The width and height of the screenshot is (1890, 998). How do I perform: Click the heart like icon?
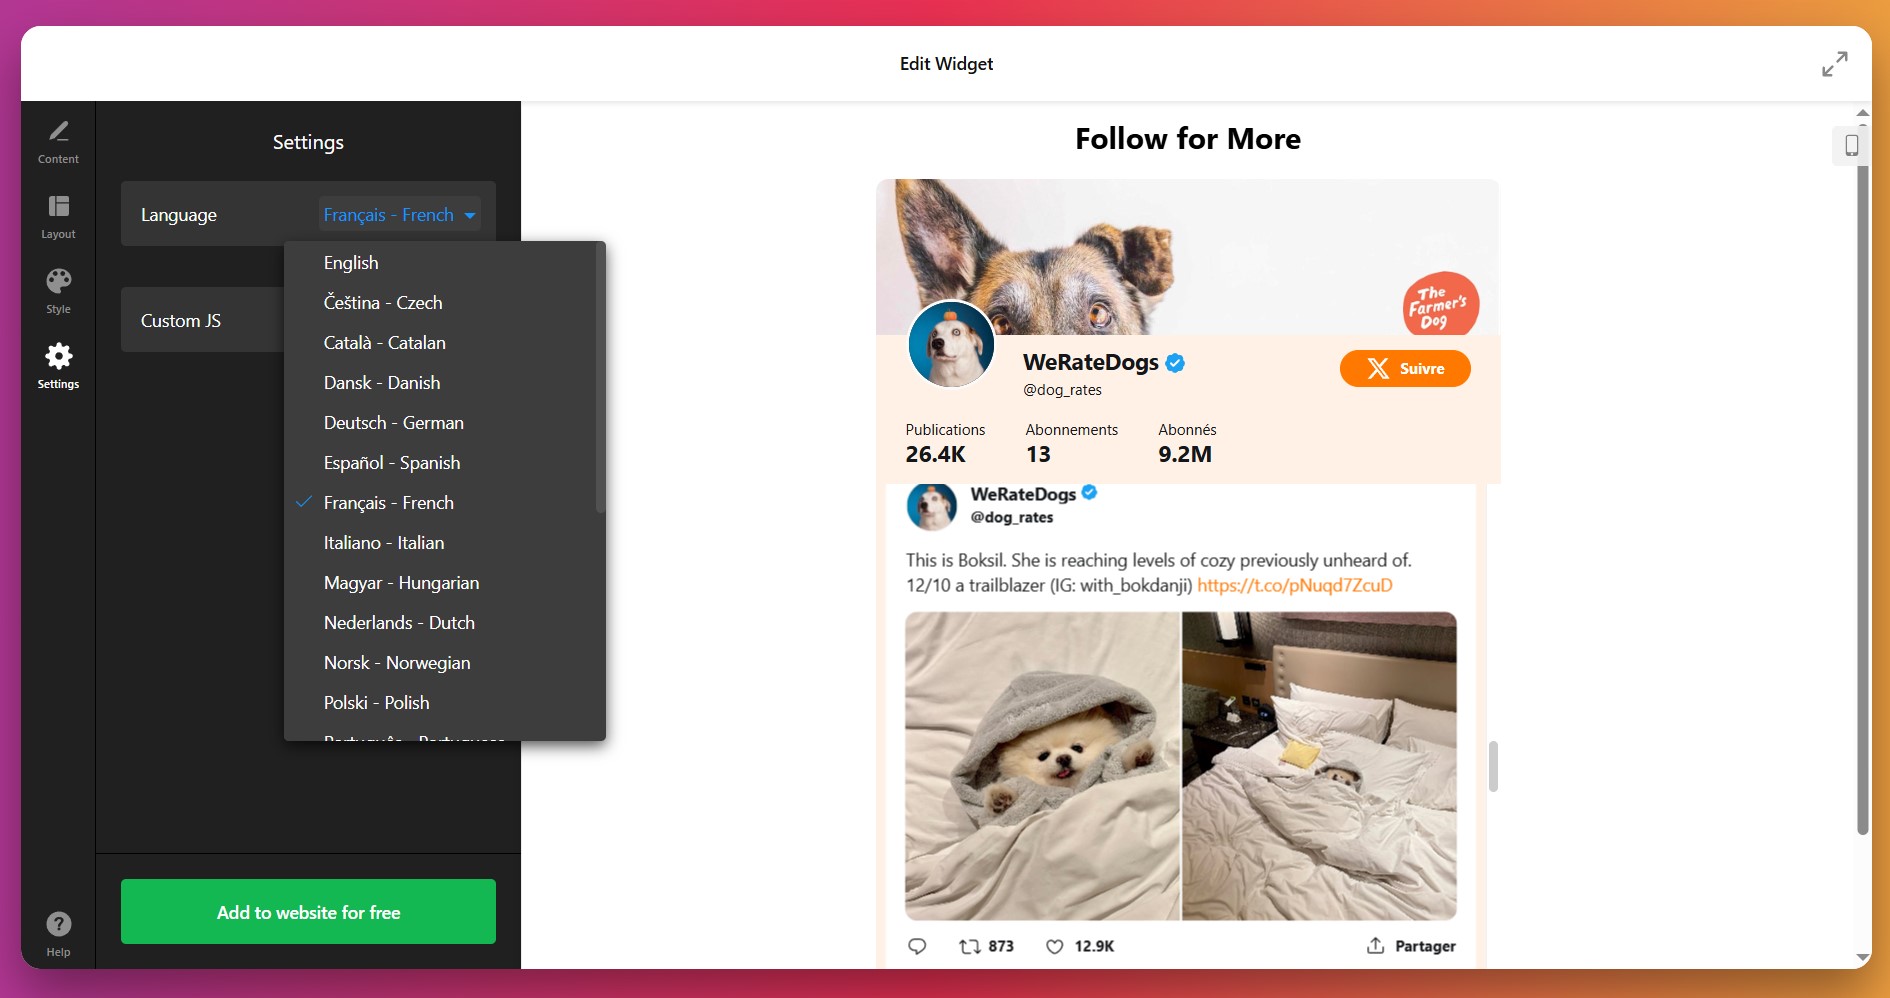(1054, 946)
